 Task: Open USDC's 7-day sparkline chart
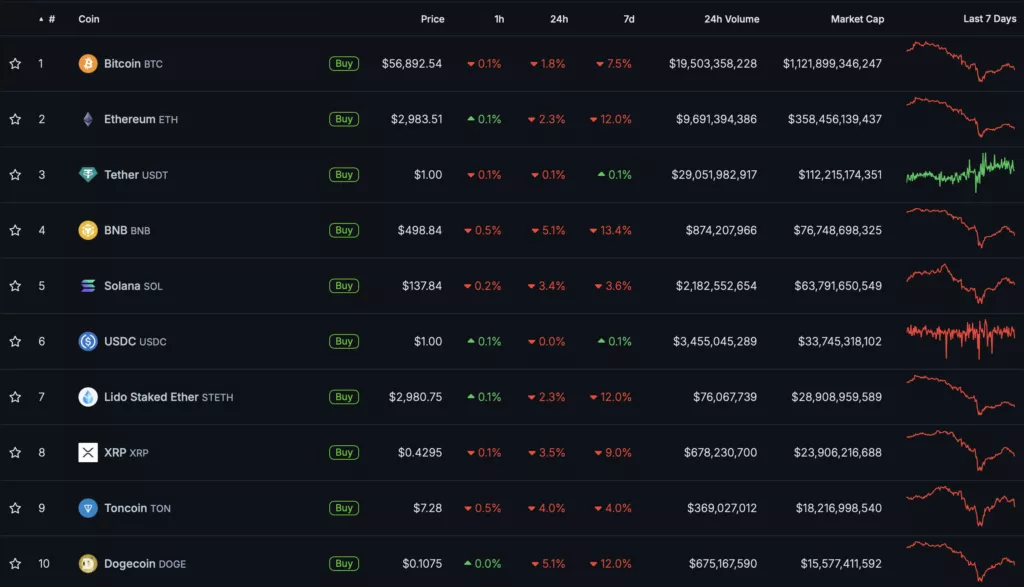(x=960, y=338)
